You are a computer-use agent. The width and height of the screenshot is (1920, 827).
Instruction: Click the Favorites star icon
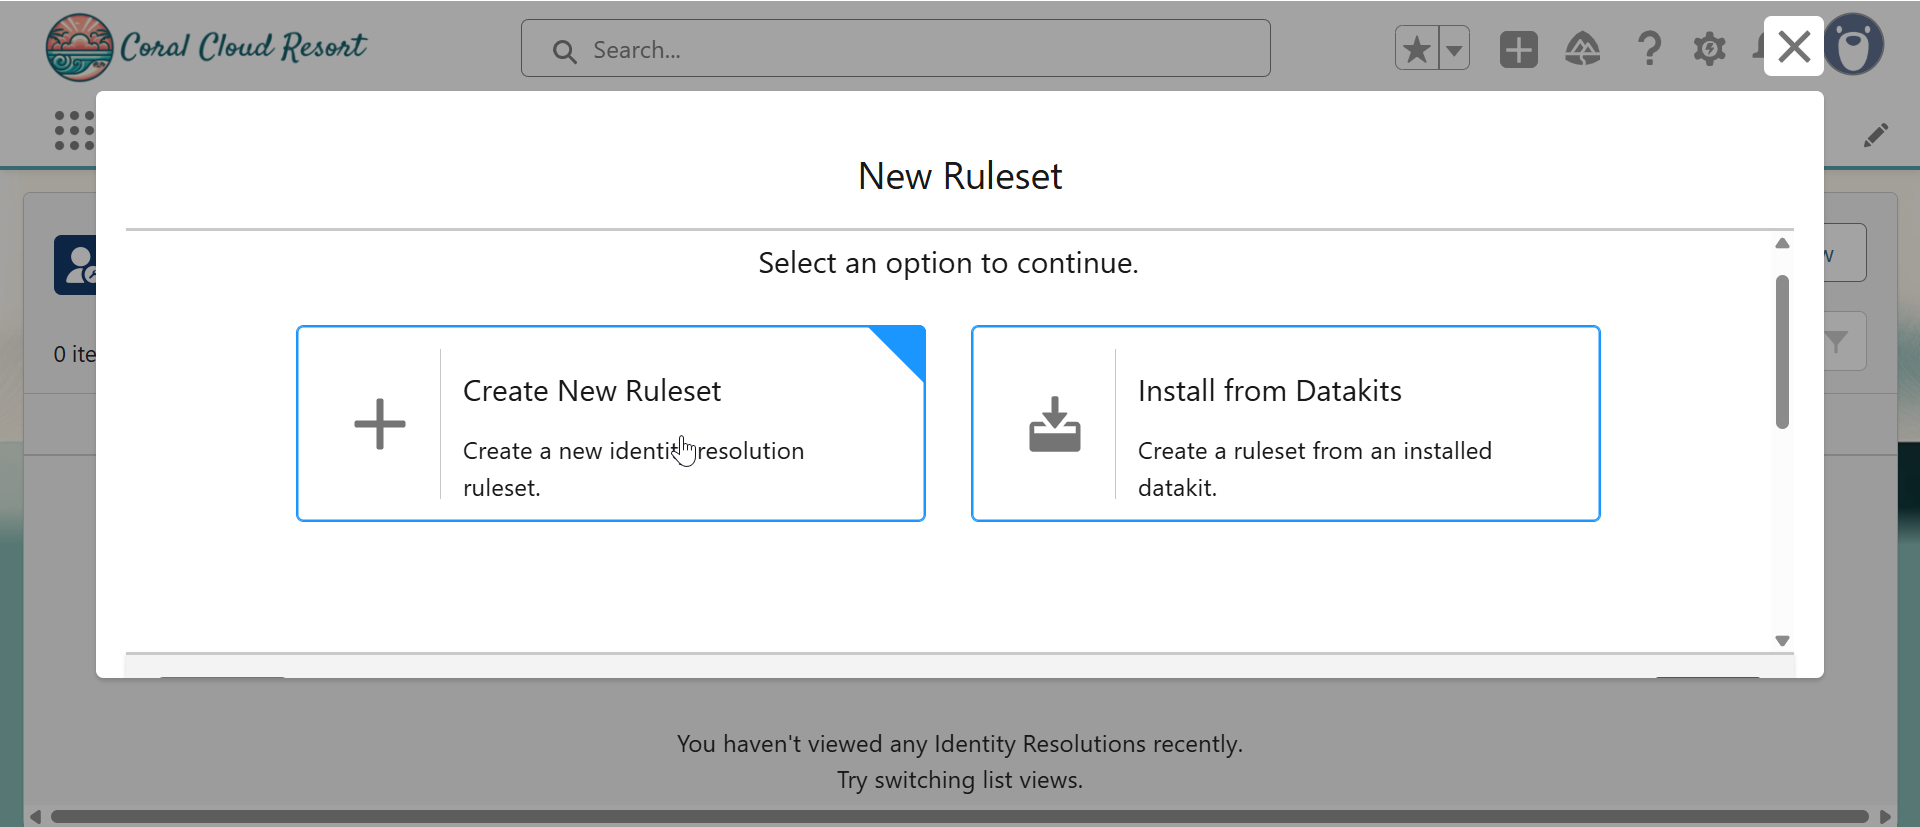pyautogui.click(x=1416, y=49)
